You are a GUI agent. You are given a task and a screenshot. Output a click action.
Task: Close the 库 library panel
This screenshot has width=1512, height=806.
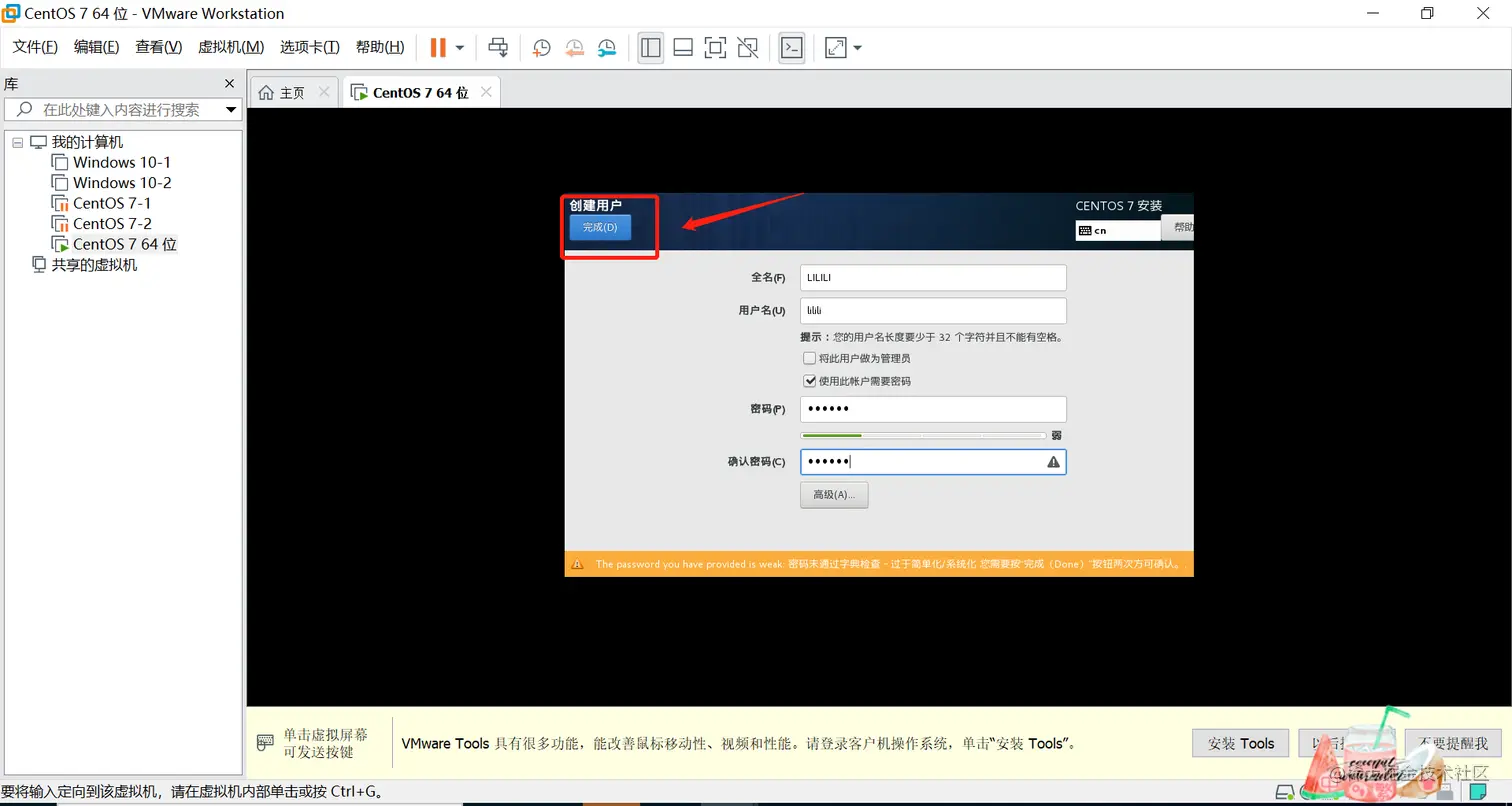(229, 84)
